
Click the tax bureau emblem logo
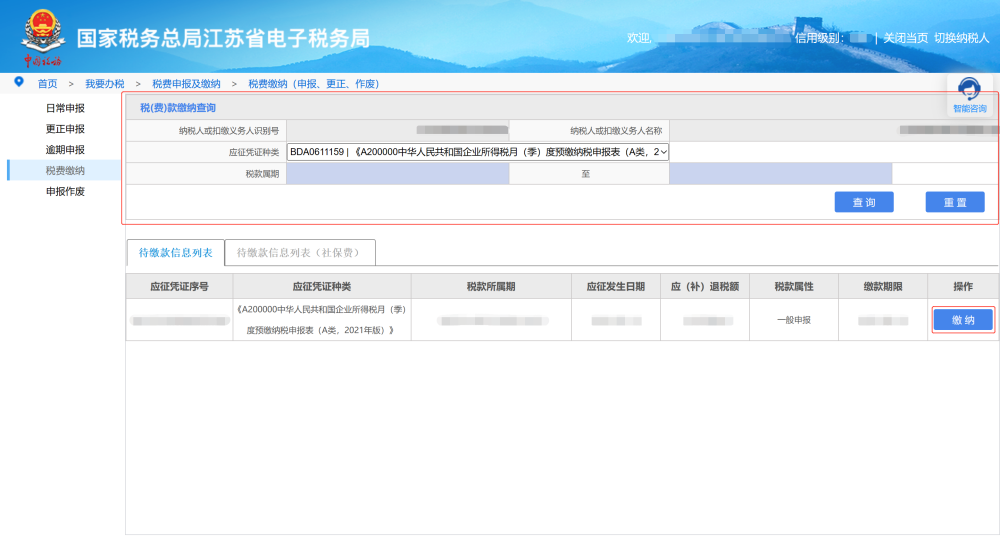tap(43, 37)
